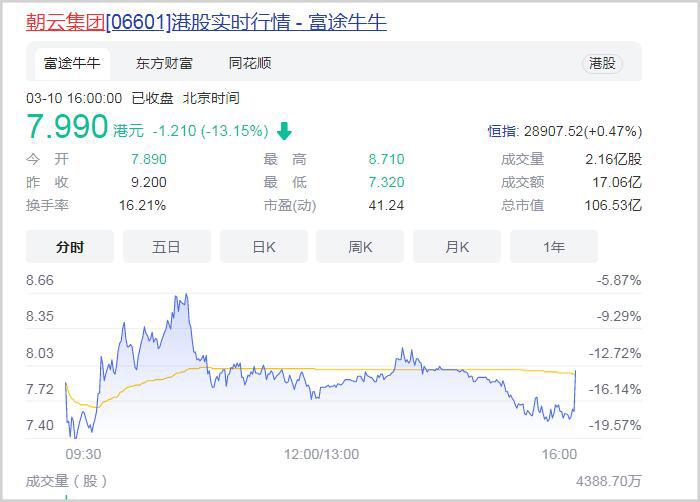Click the 市盈(动) value 41.24

386,205
